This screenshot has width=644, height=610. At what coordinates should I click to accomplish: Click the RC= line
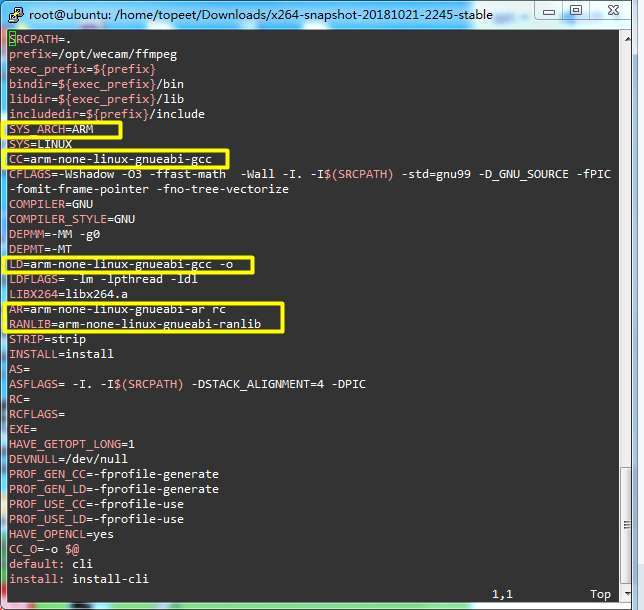pos(20,399)
